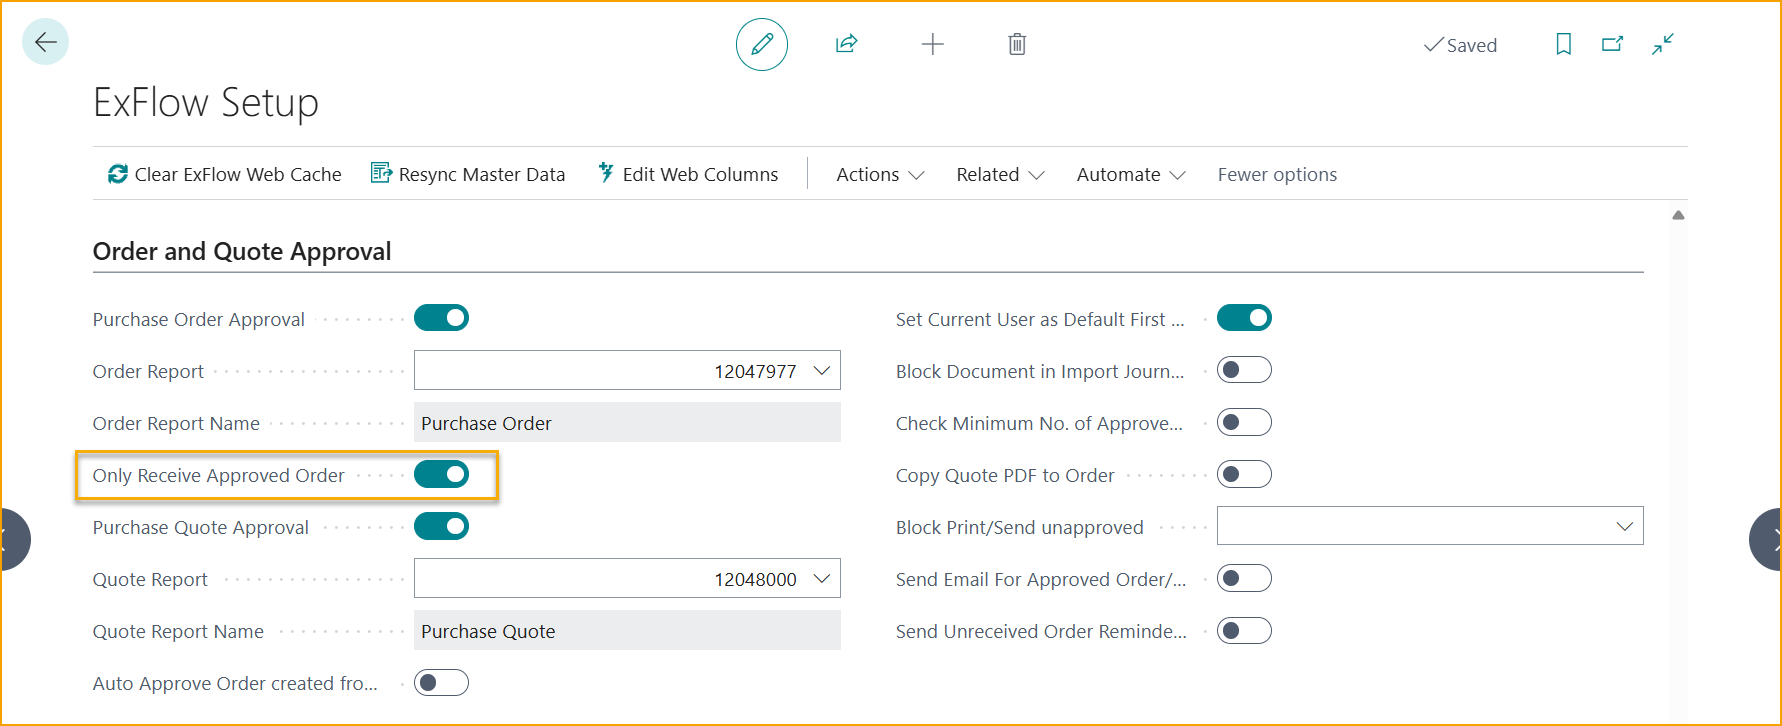Click the ExFlow Setup page title
1782x726 pixels.
pos(206,102)
